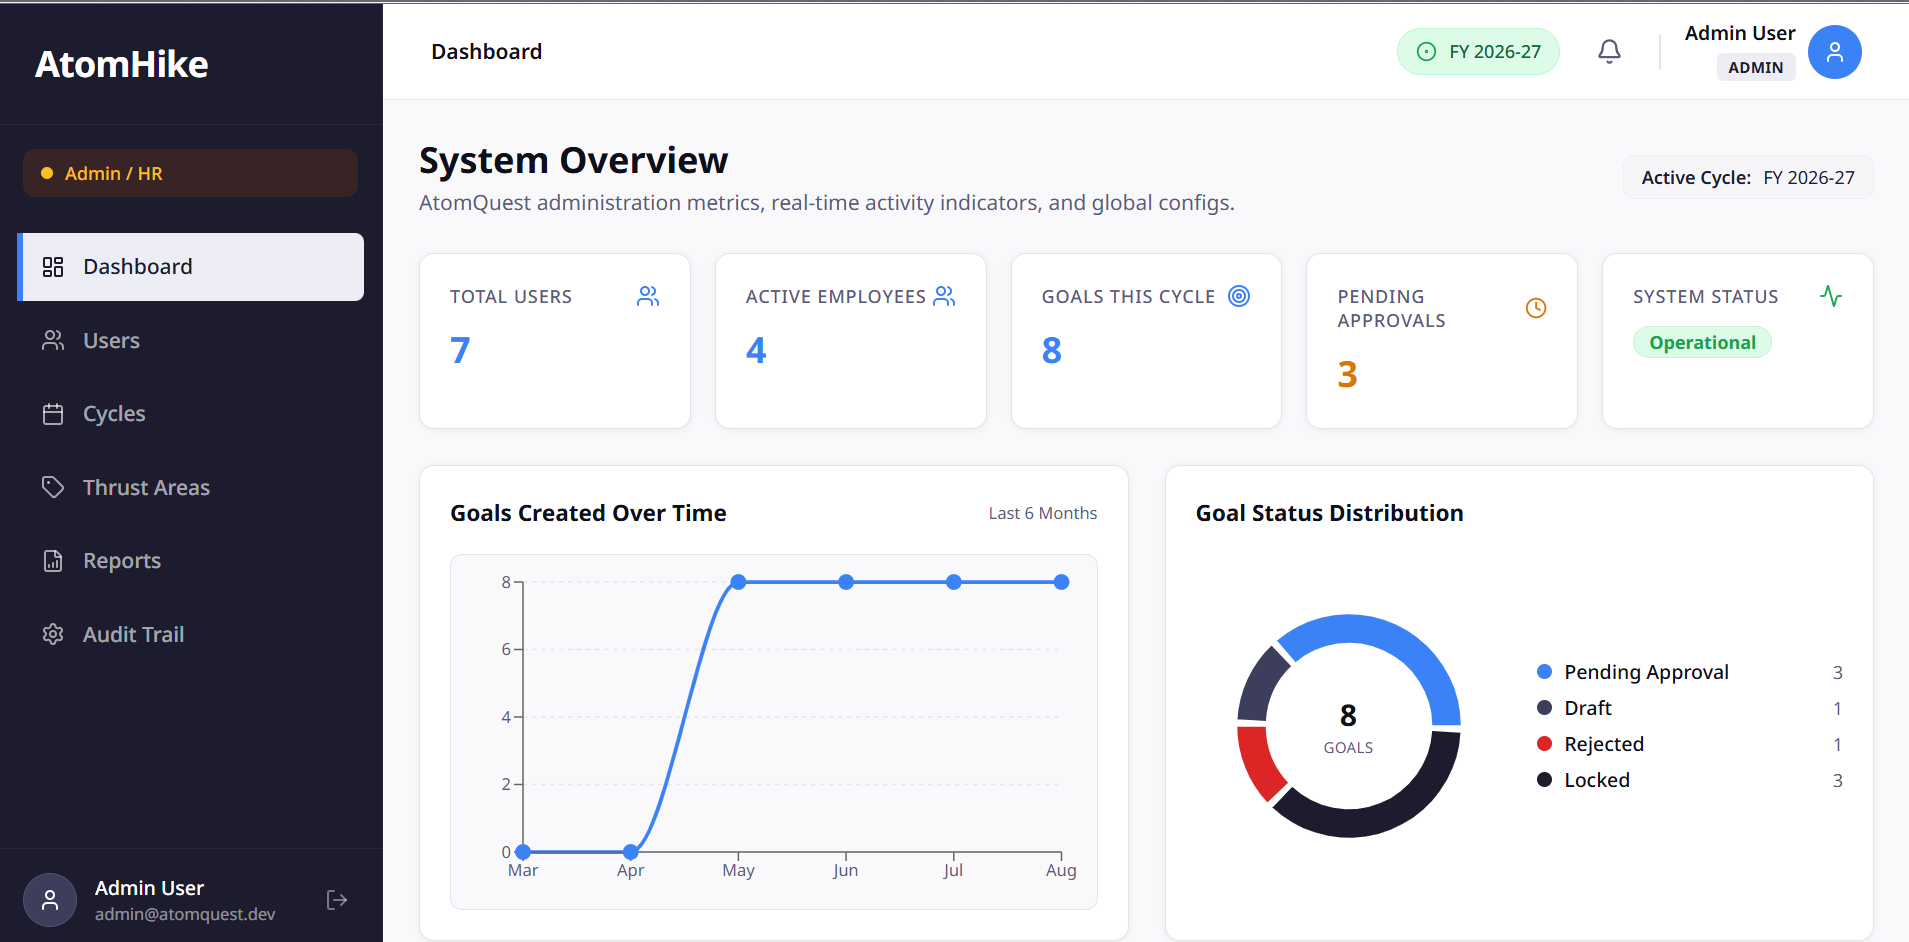Click the ADMIN role tag in header
This screenshot has width=1909, height=942.
pyautogui.click(x=1756, y=67)
